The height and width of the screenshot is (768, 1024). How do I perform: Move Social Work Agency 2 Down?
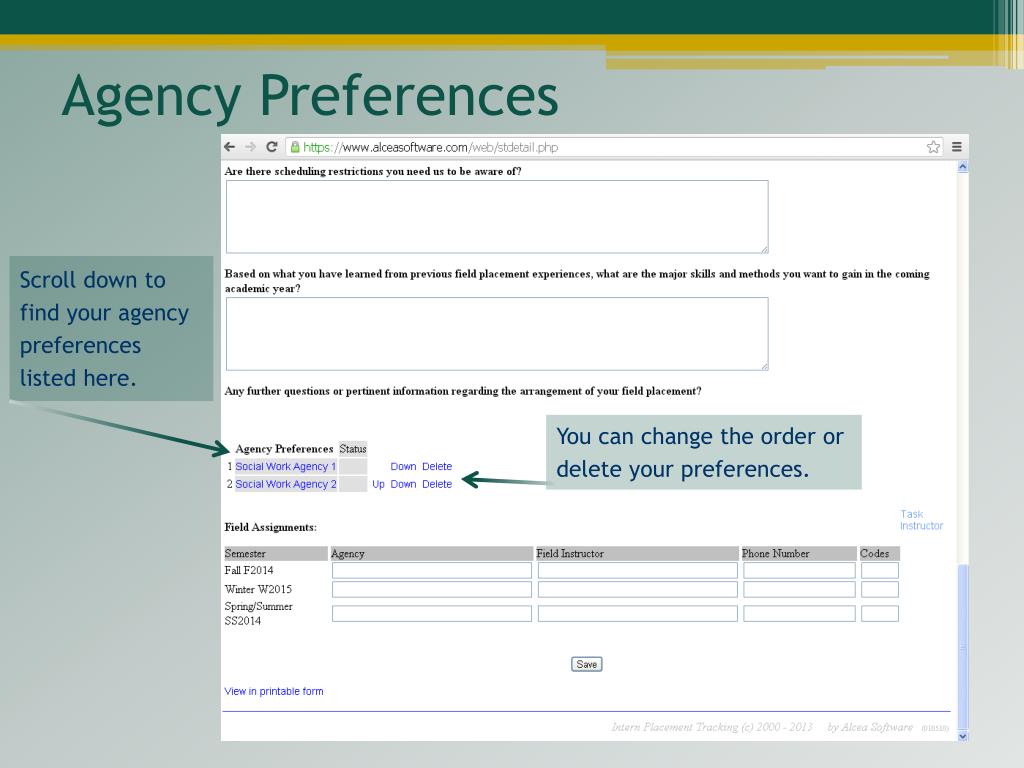tap(403, 484)
